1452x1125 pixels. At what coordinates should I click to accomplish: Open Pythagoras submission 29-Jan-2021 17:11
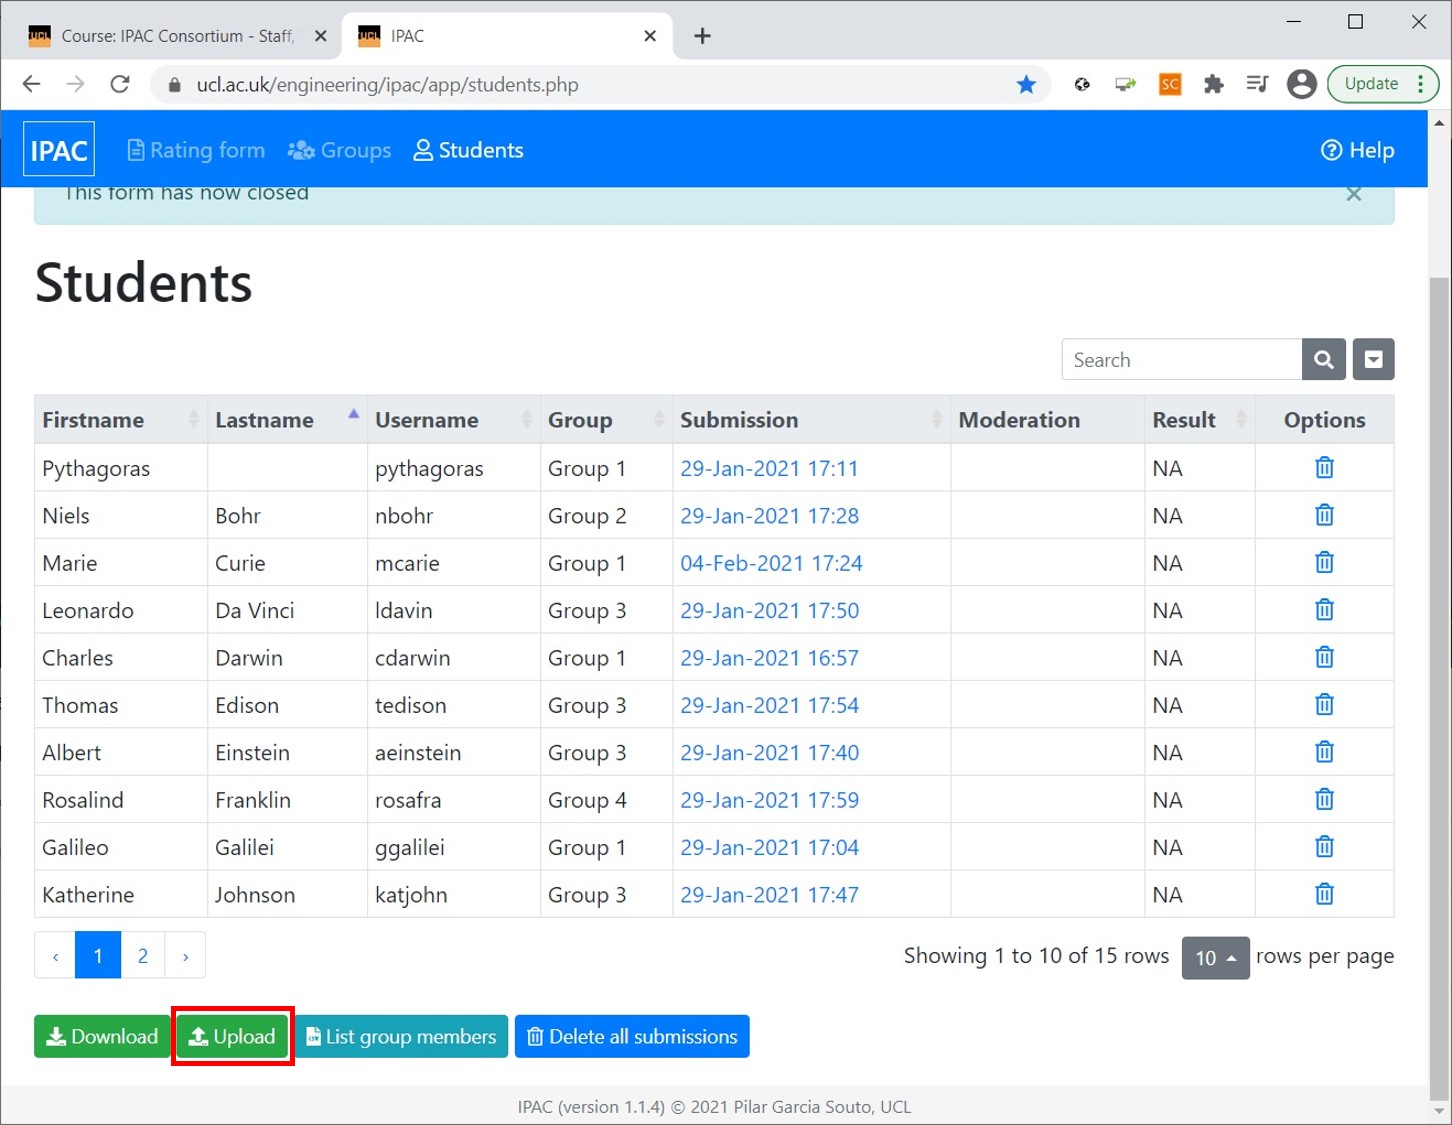coord(769,468)
